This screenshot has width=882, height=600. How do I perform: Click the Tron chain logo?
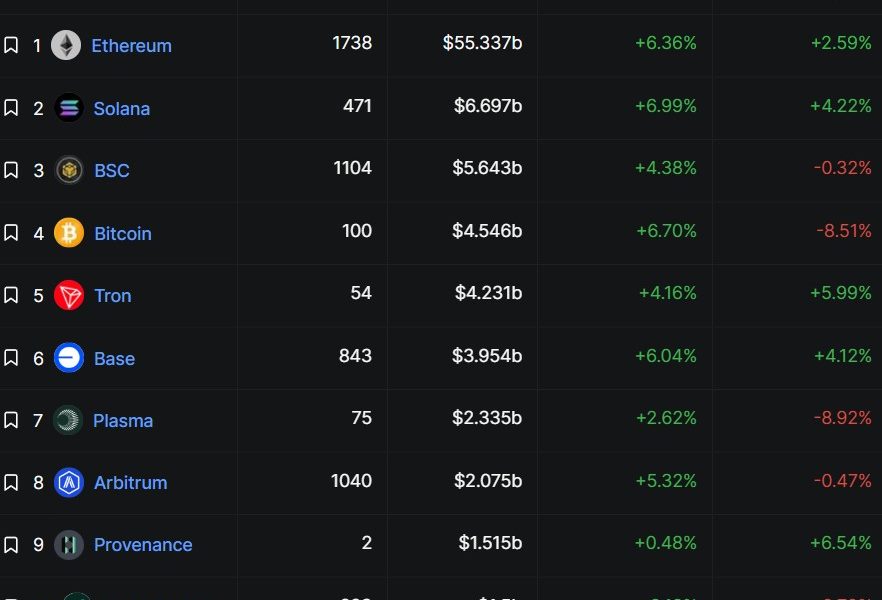pyautogui.click(x=65, y=295)
